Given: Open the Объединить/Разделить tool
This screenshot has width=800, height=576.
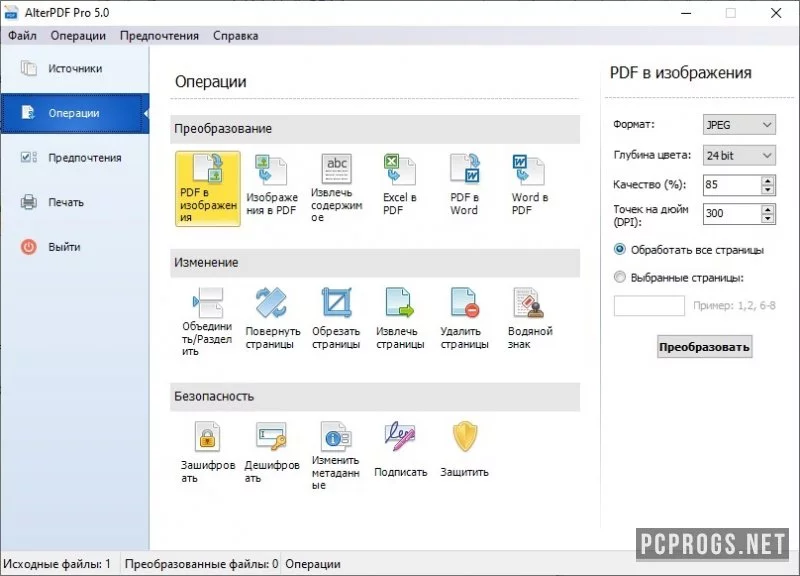Looking at the screenshot, I should [x=207, y=321].
